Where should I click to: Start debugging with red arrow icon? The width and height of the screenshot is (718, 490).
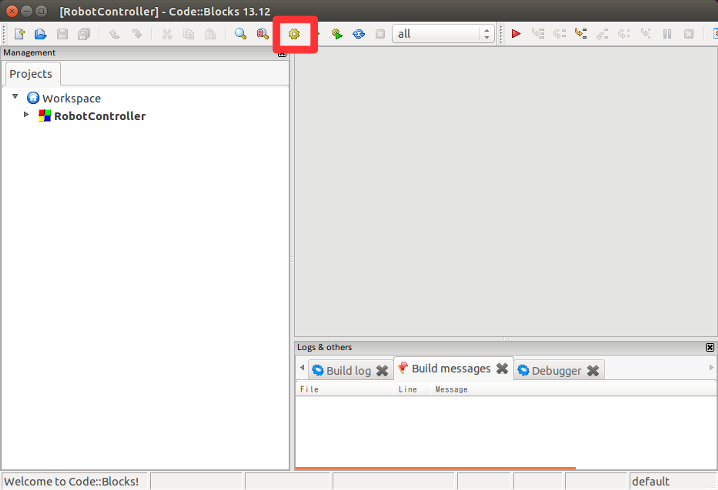tap(516, 34)
